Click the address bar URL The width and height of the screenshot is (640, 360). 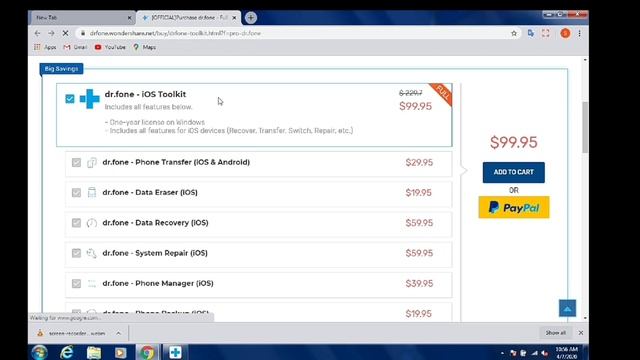(x=175, y=33)
